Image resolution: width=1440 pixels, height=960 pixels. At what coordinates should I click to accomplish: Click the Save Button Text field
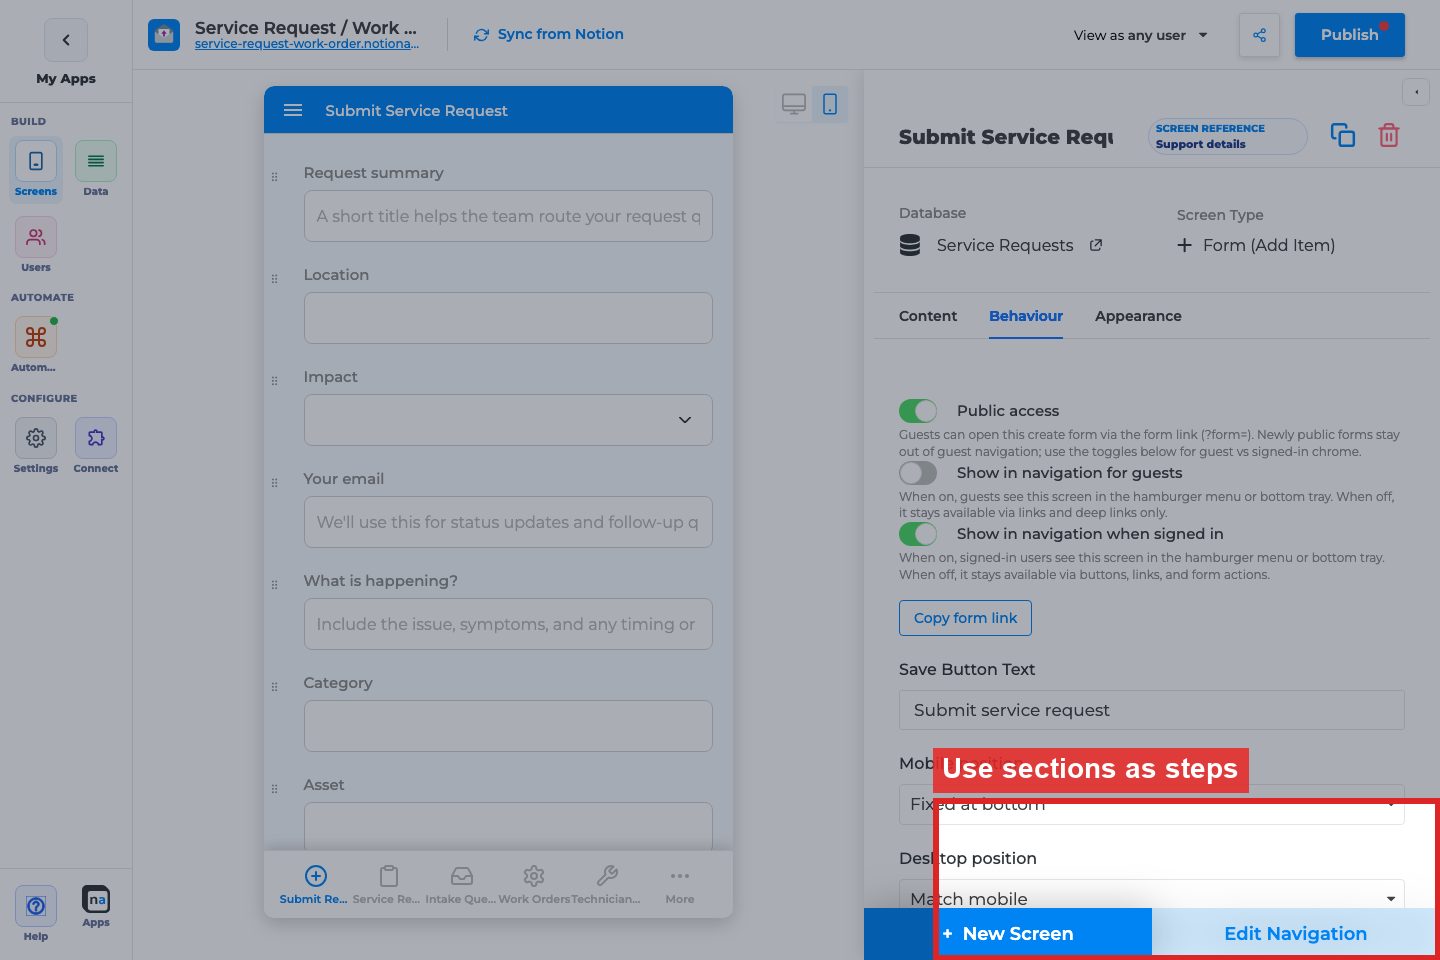coord(1152,710)
